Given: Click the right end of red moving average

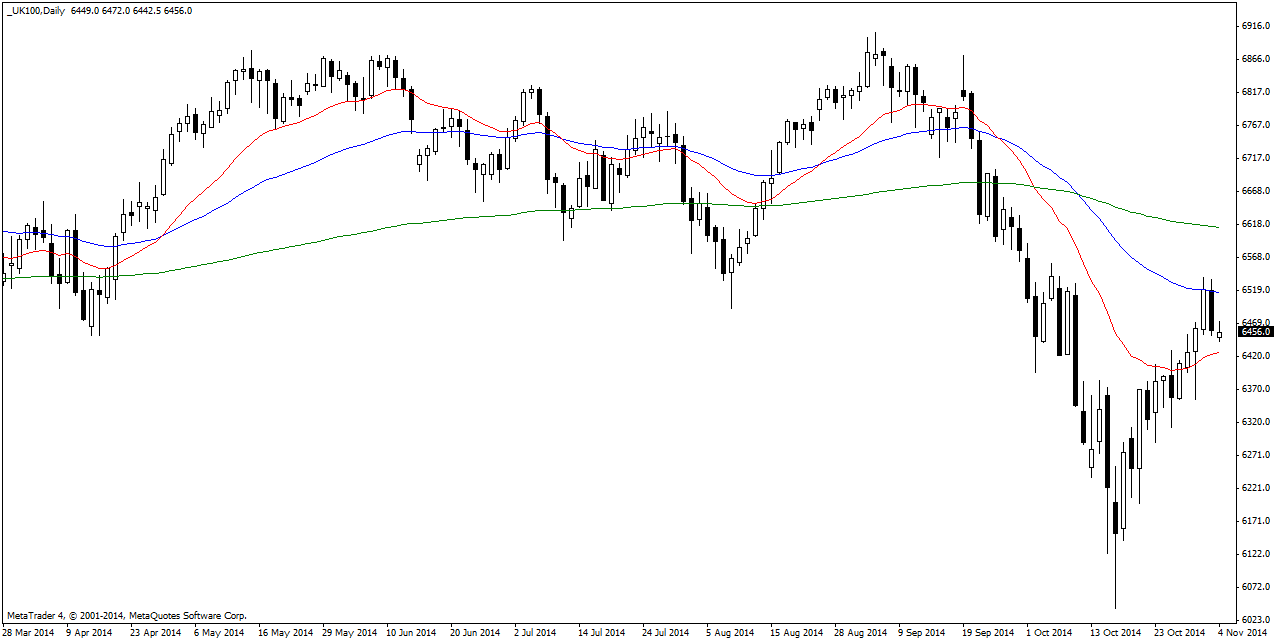Looking at the screenshot, I should tap(1217, 352).
